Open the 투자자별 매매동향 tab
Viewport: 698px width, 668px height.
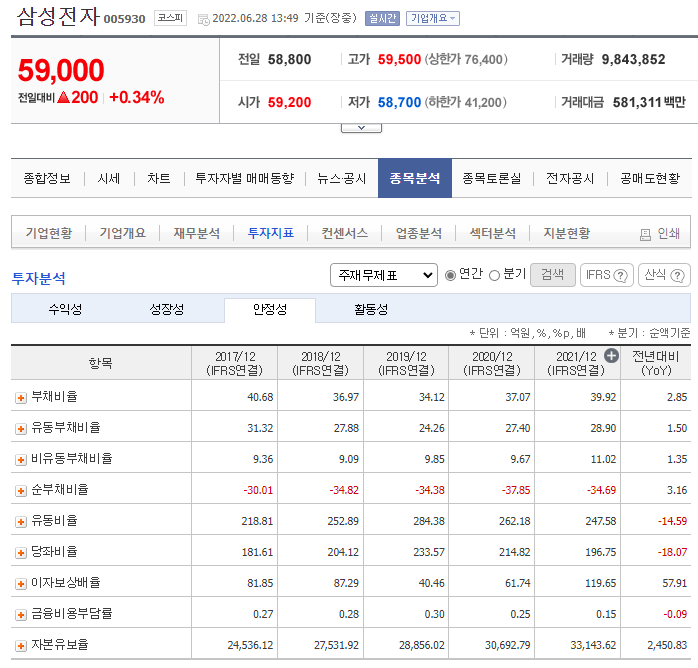tap(245, 178)
